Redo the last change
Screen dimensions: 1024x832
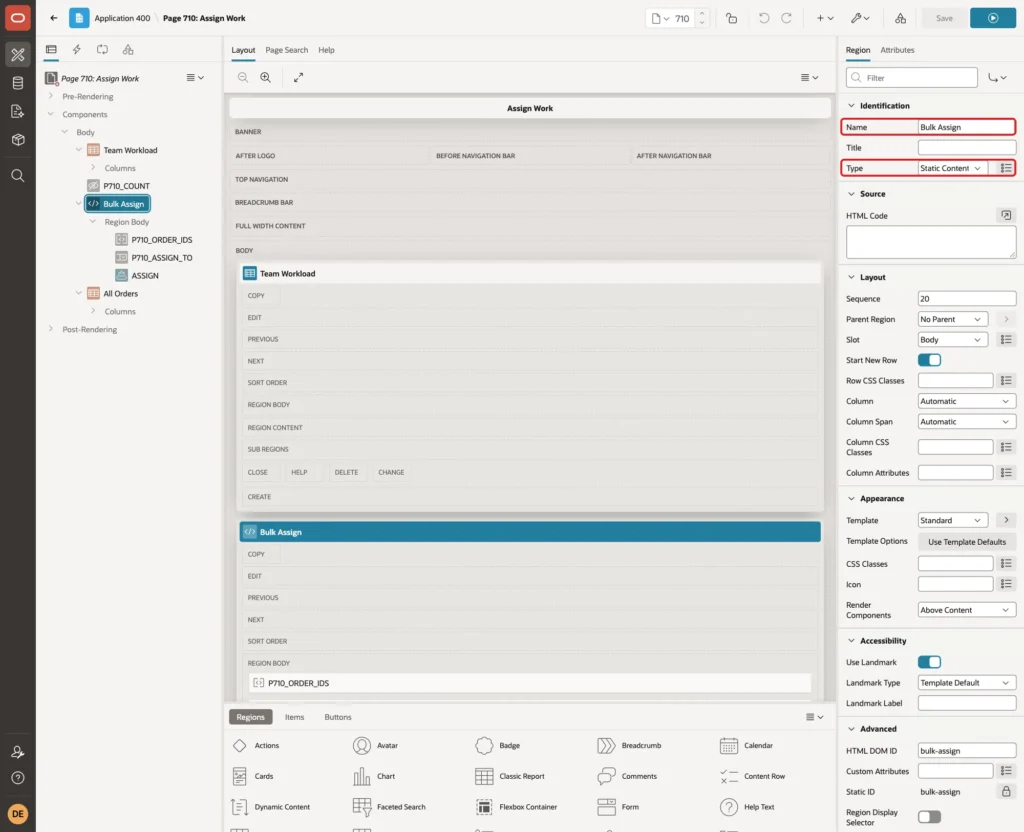coord(786,18)
